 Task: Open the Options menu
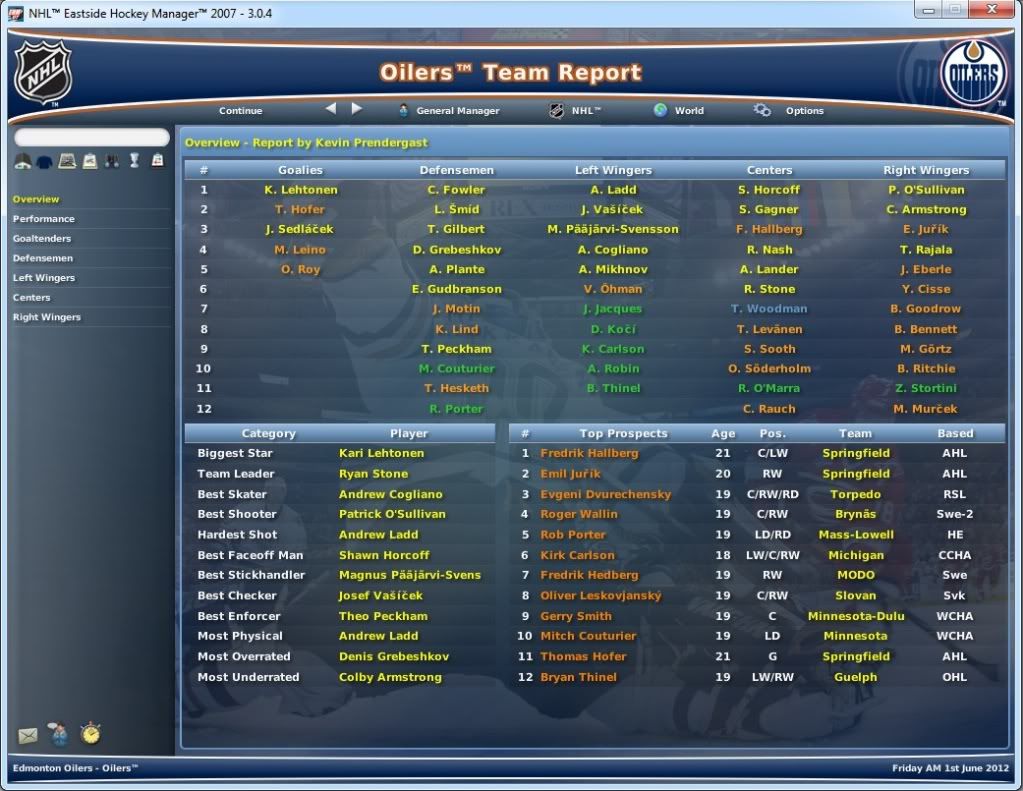coord(789,111)
